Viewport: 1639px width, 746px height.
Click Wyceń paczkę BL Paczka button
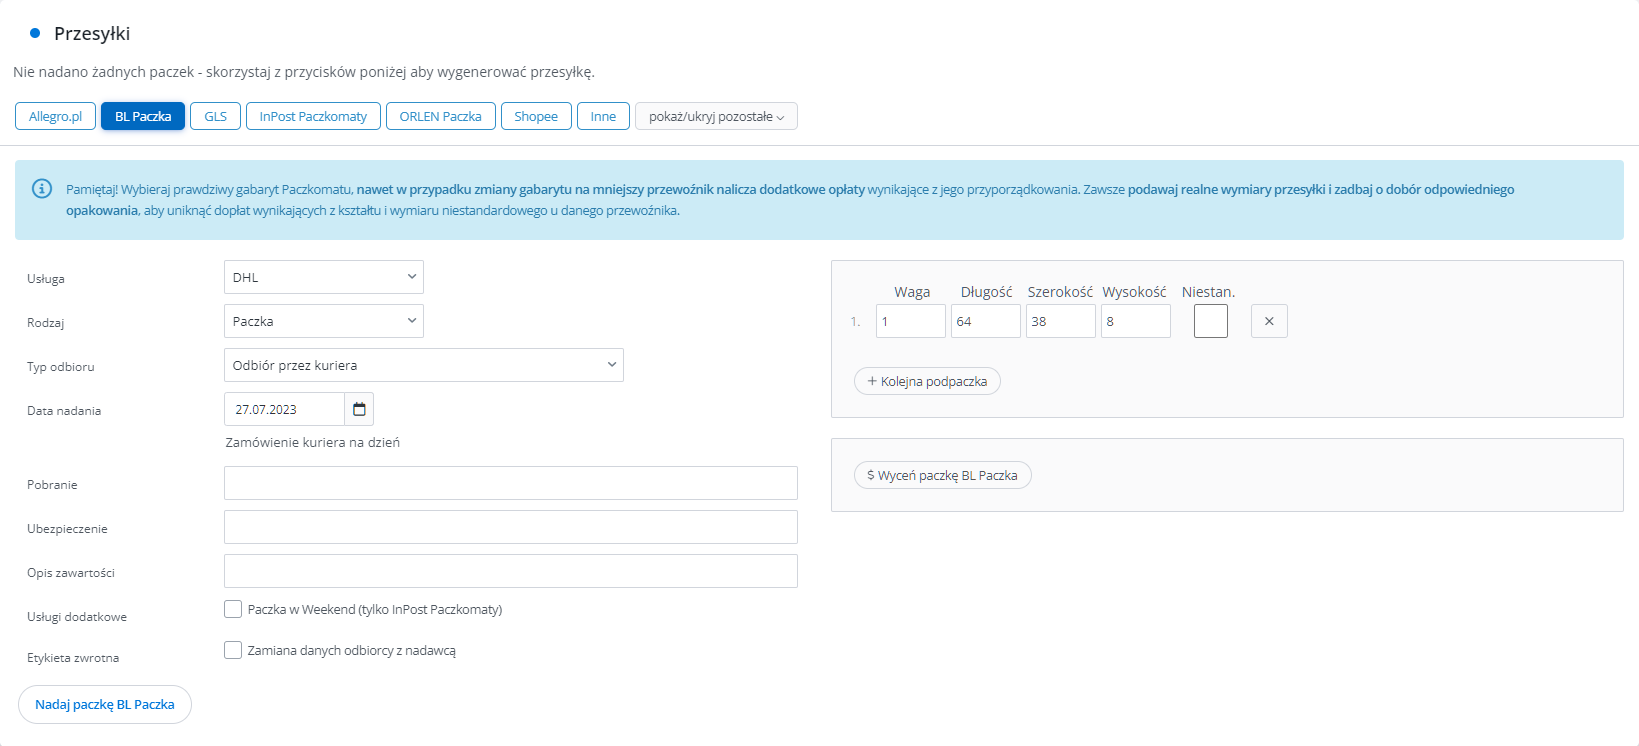[x=942, y=475]
